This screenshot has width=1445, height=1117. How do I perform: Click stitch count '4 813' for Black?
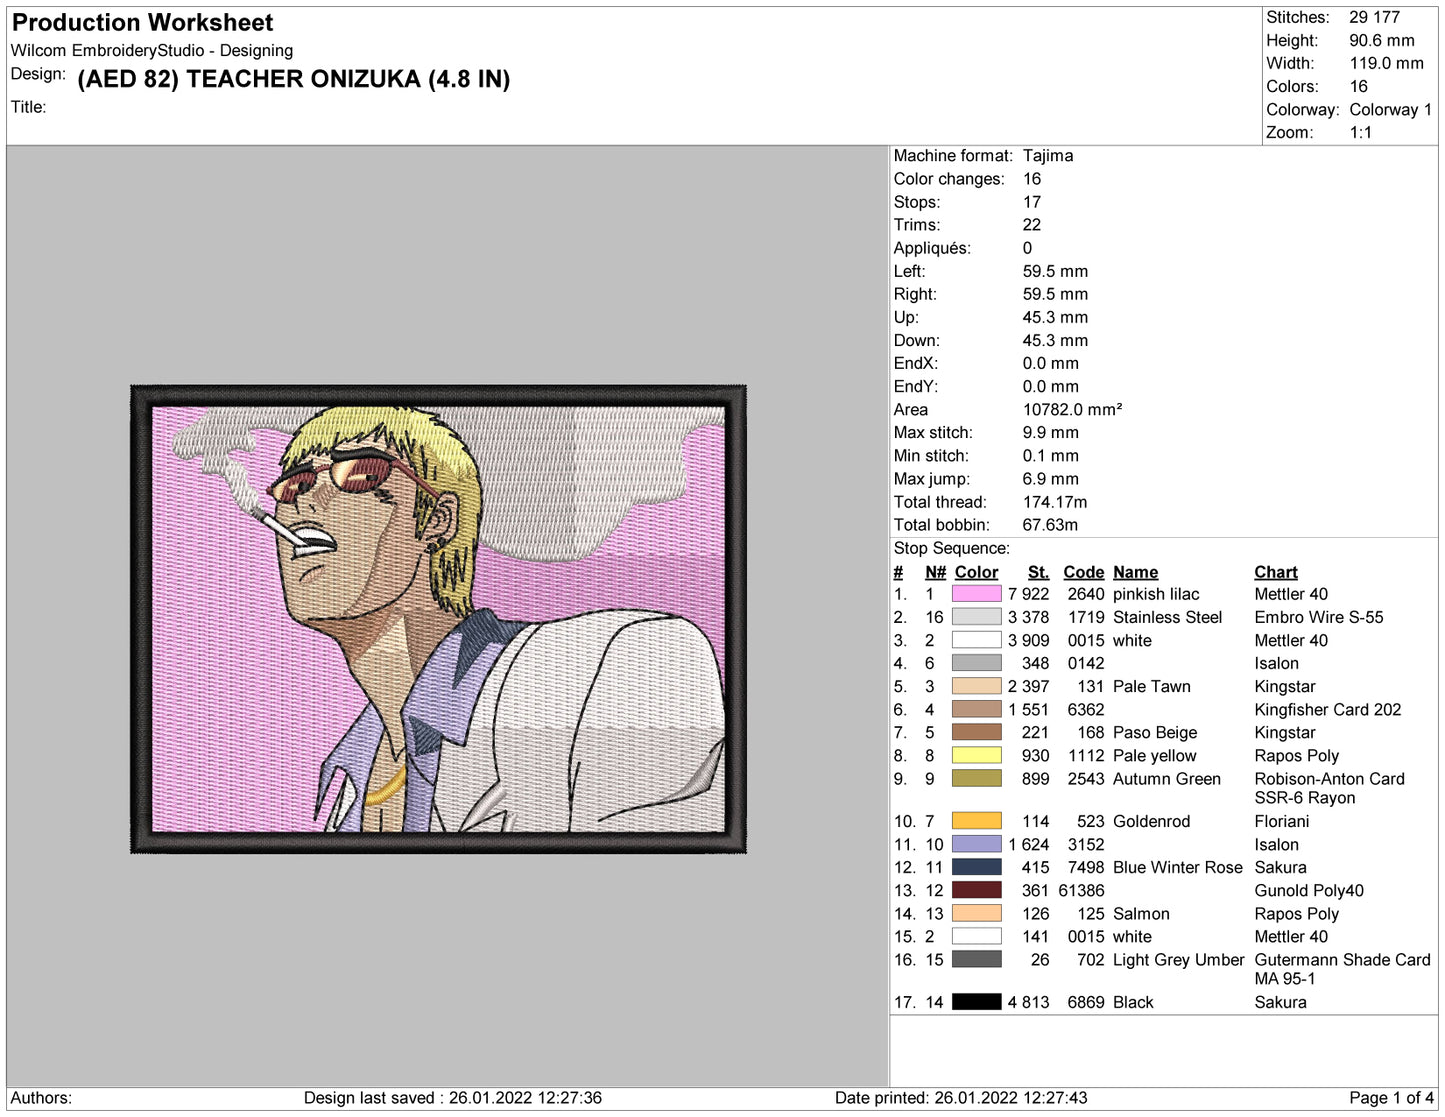(1028, 1001)
